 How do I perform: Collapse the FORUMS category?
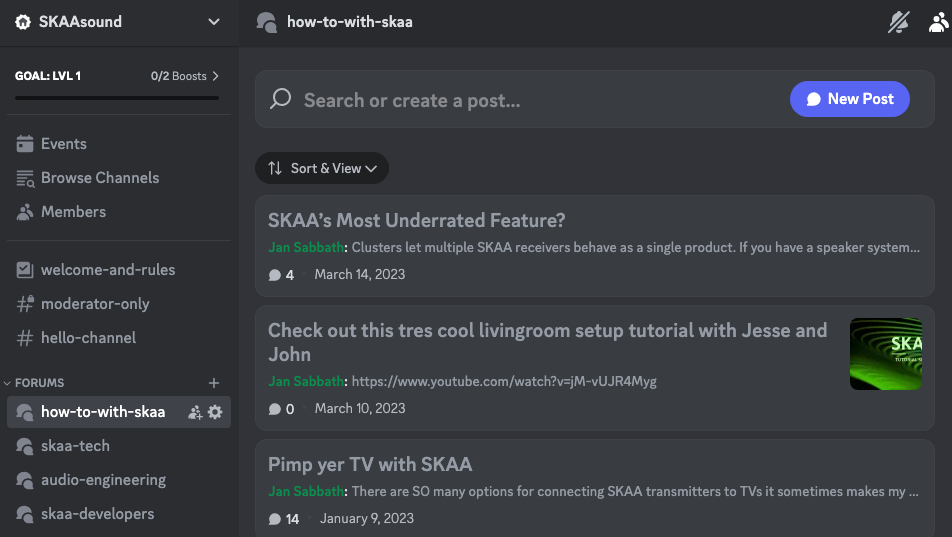pos(39,383)
